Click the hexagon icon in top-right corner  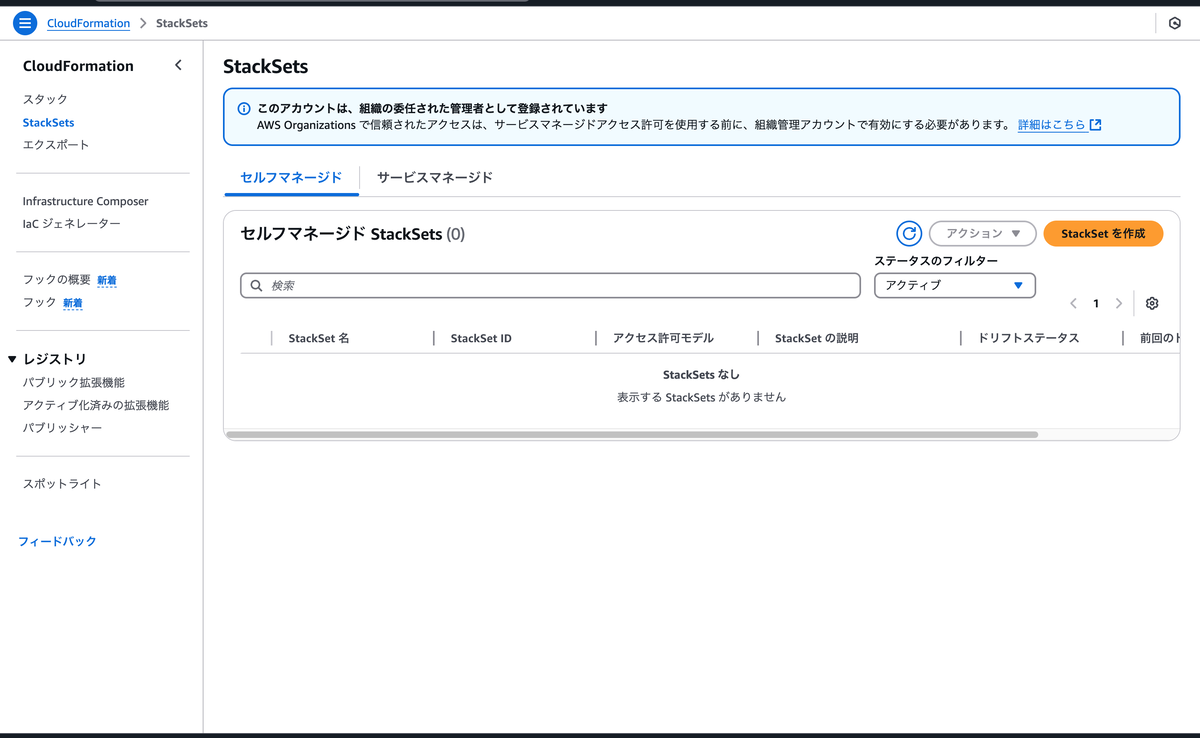[1175, 23]
